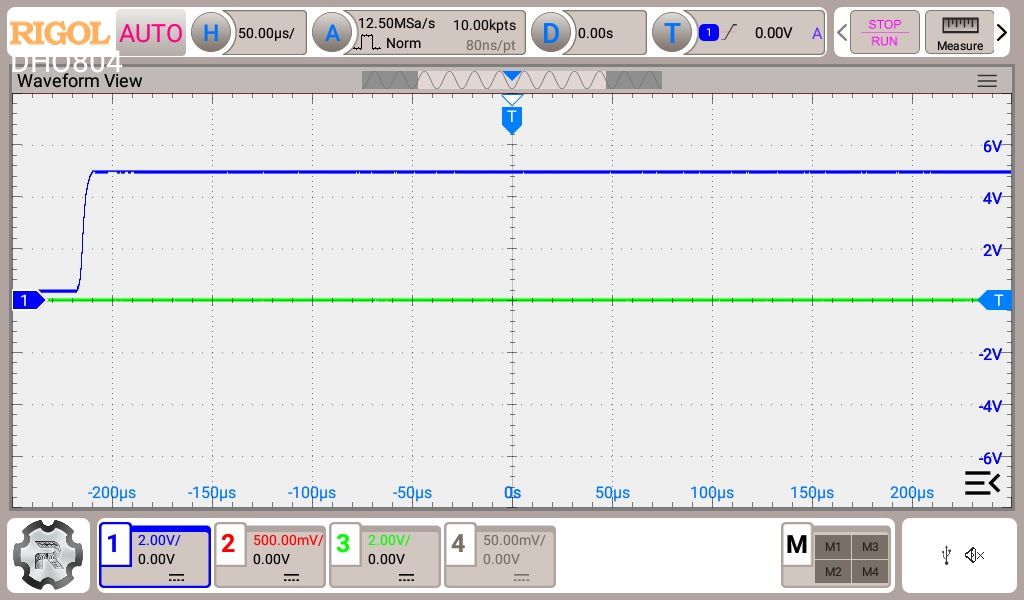
Task: Open the Measure ruler icon
Action: tap(959, 33)
